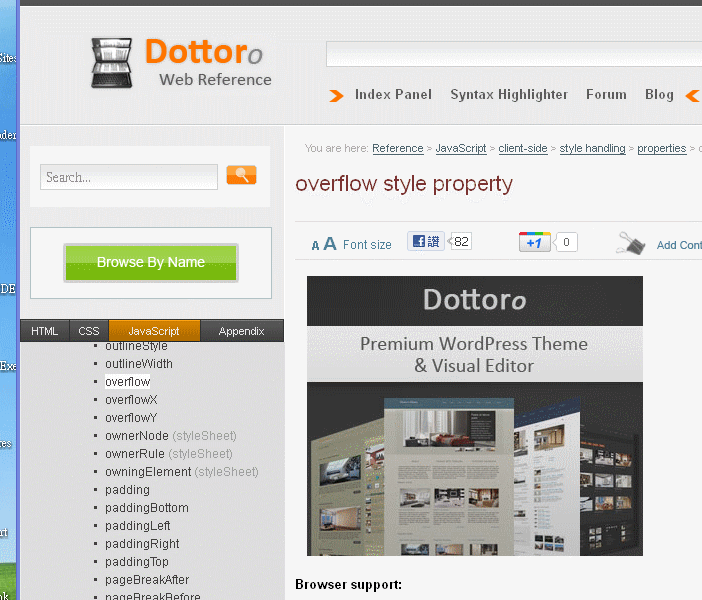Select the small A font size icon
Screen dimensions: 702x600
click(315, 245)
